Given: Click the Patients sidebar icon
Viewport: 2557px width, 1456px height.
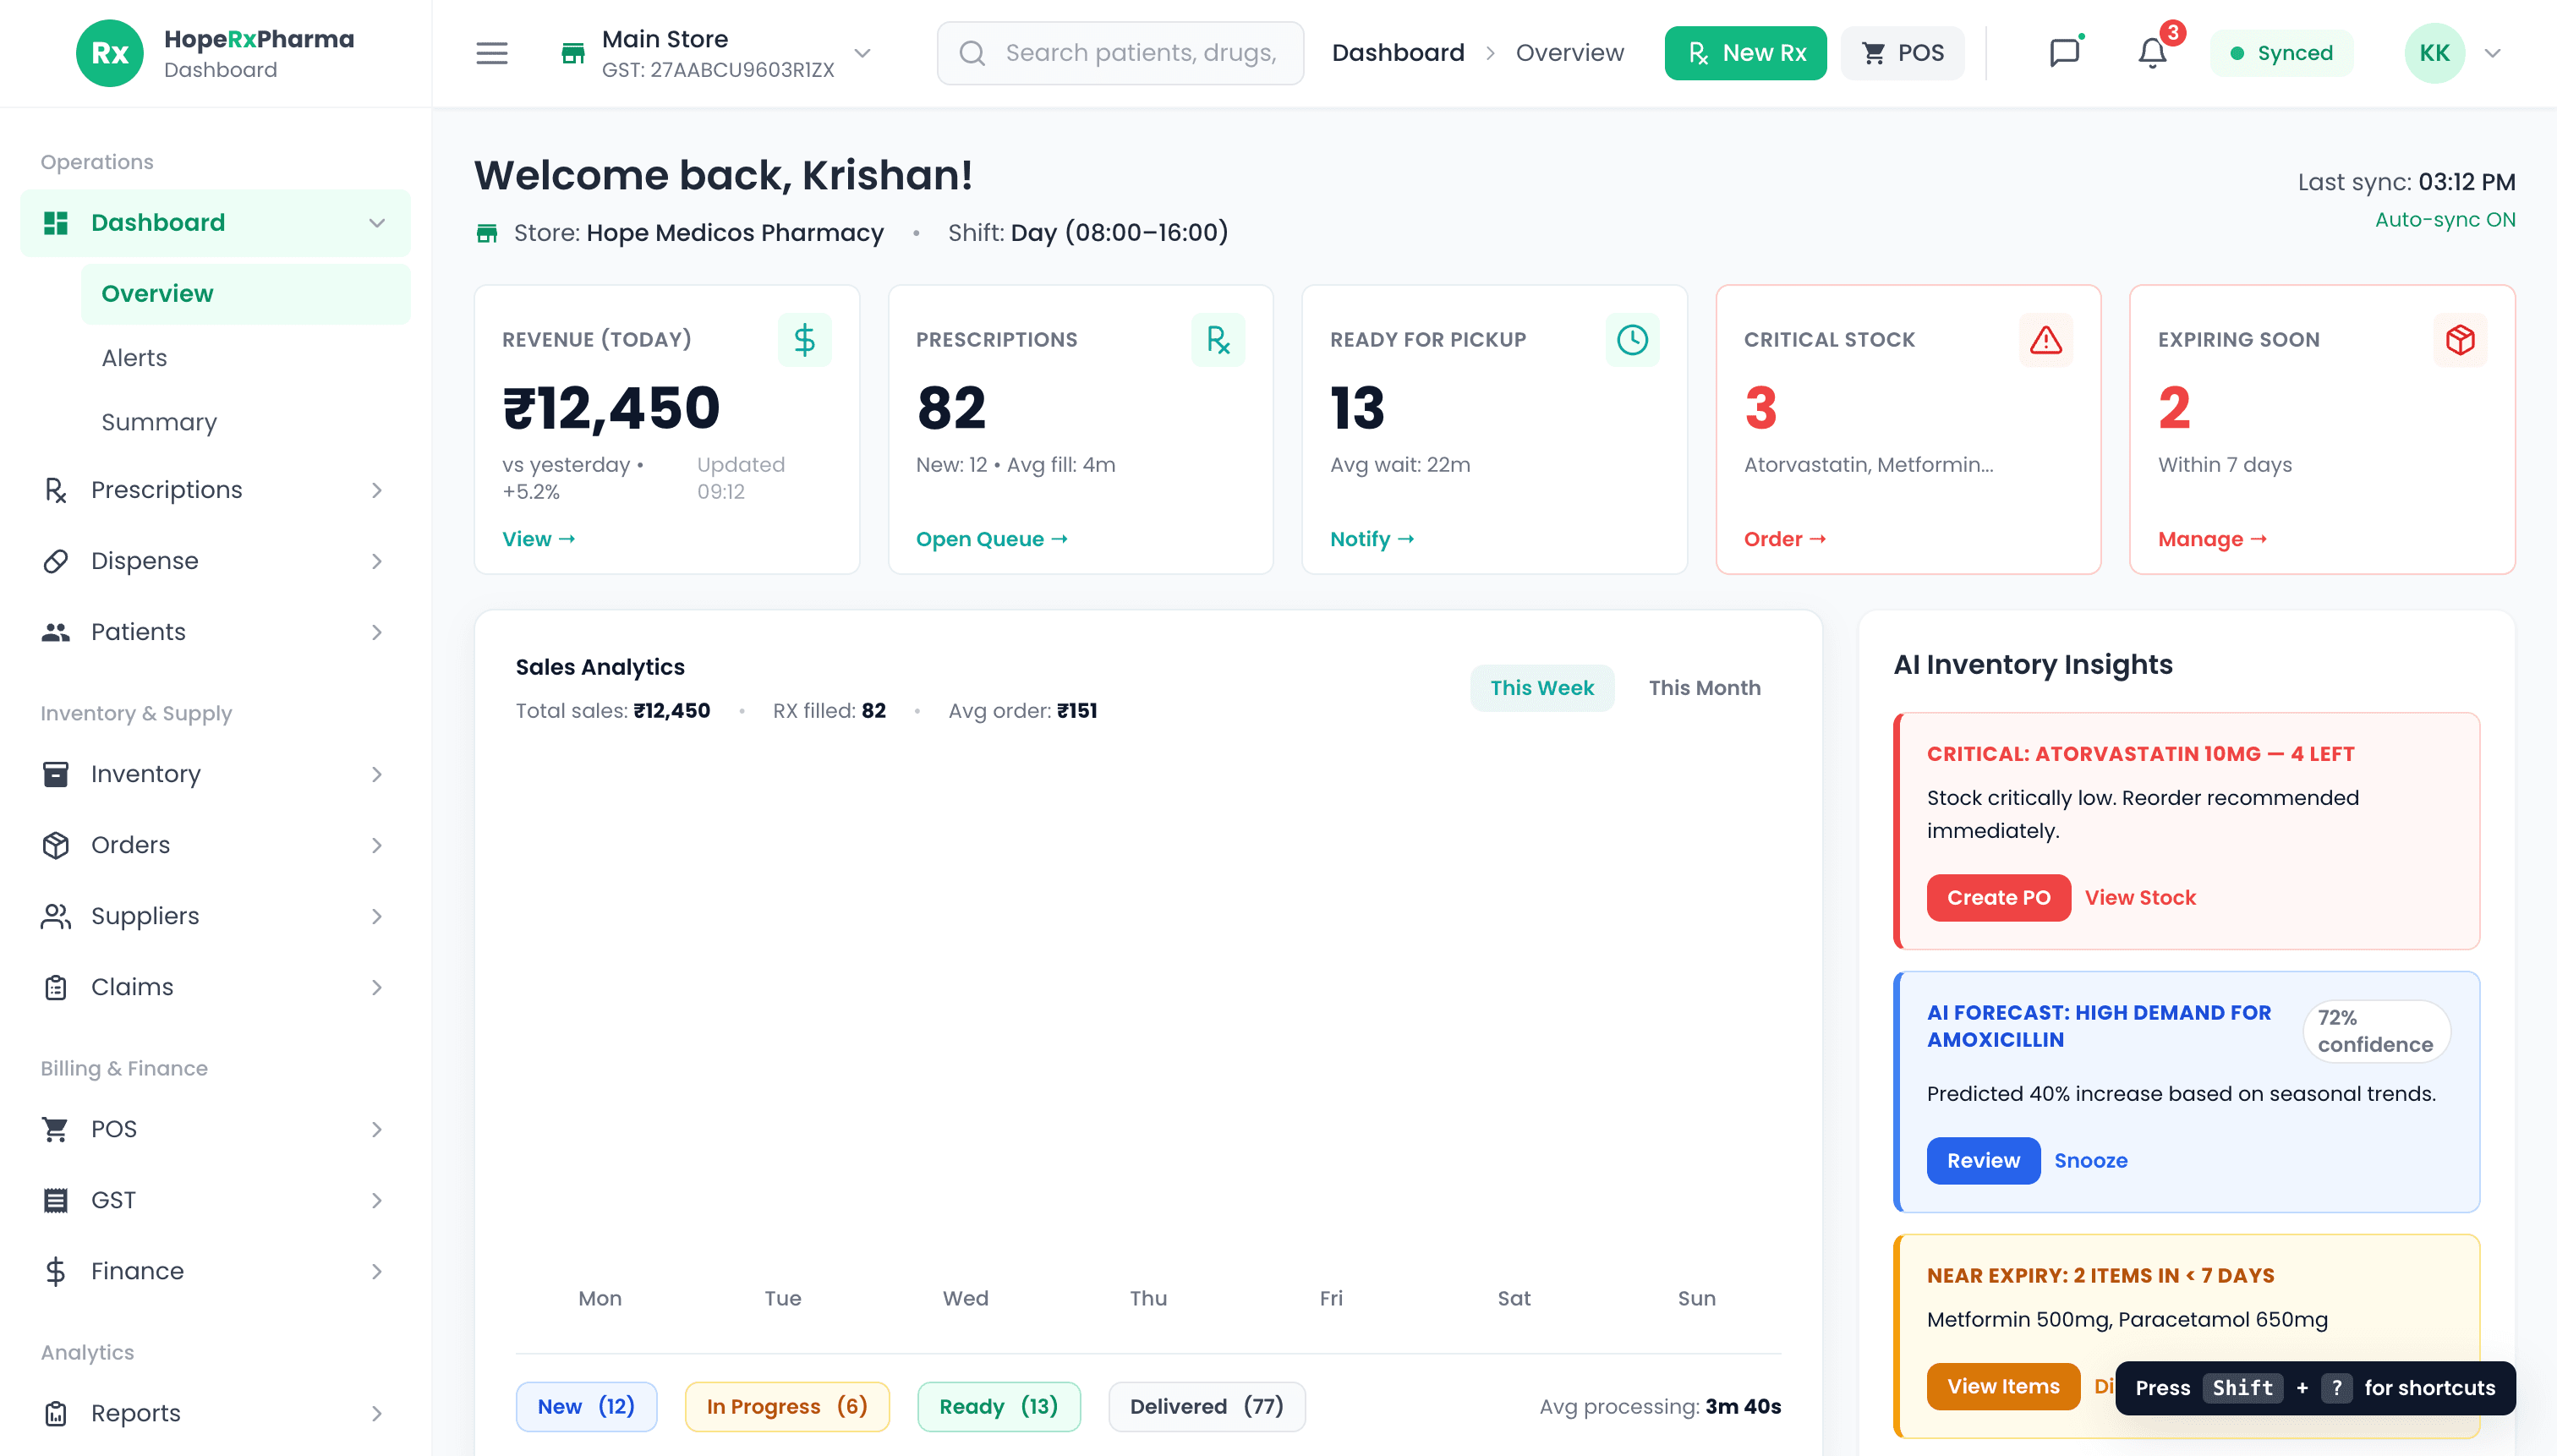Looking at the screenshot, I should point(55,631).
